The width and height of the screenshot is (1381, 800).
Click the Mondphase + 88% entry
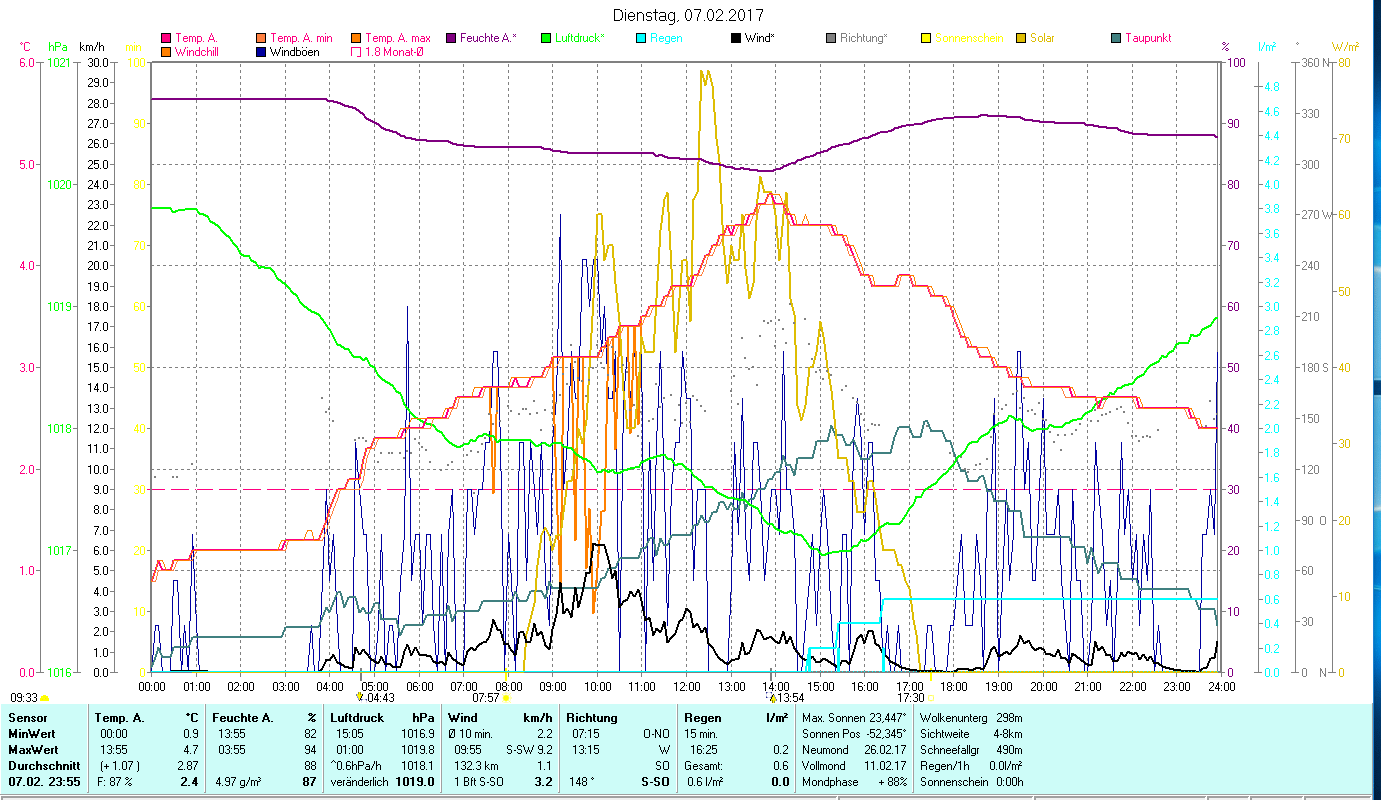point(855,781)
